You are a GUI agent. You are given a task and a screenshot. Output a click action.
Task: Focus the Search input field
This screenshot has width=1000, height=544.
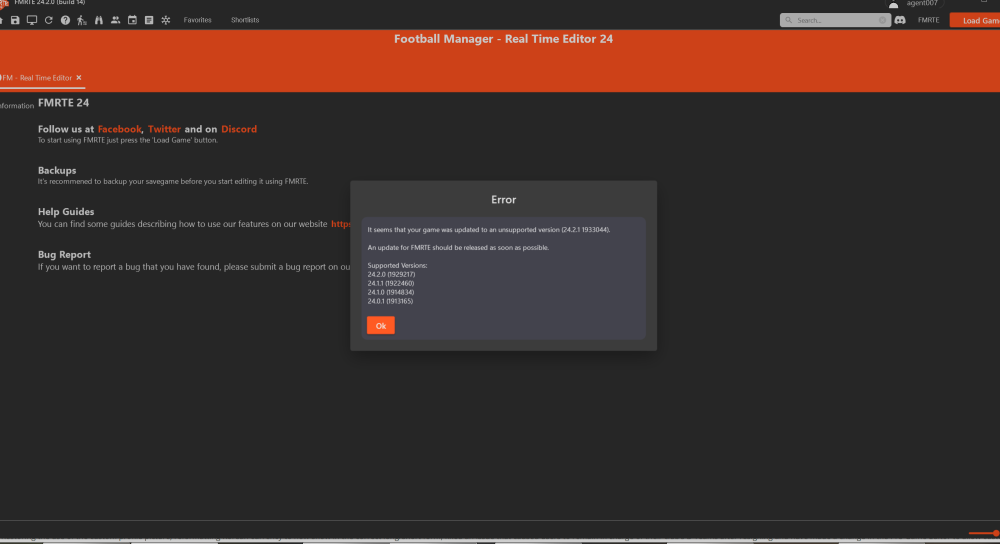coord(835,20)
